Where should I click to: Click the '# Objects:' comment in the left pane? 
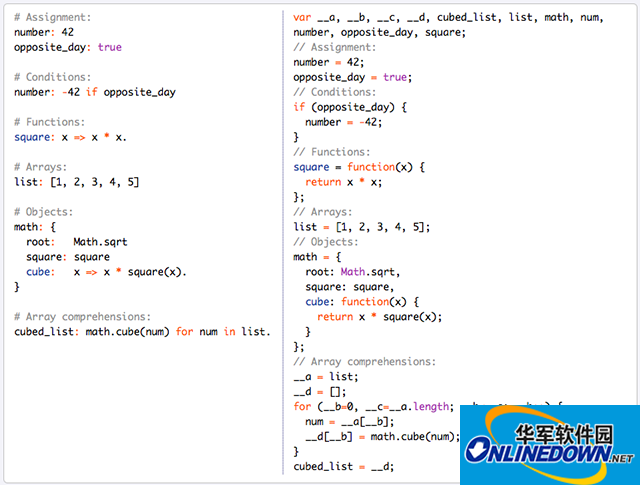[x=43, y=212]
